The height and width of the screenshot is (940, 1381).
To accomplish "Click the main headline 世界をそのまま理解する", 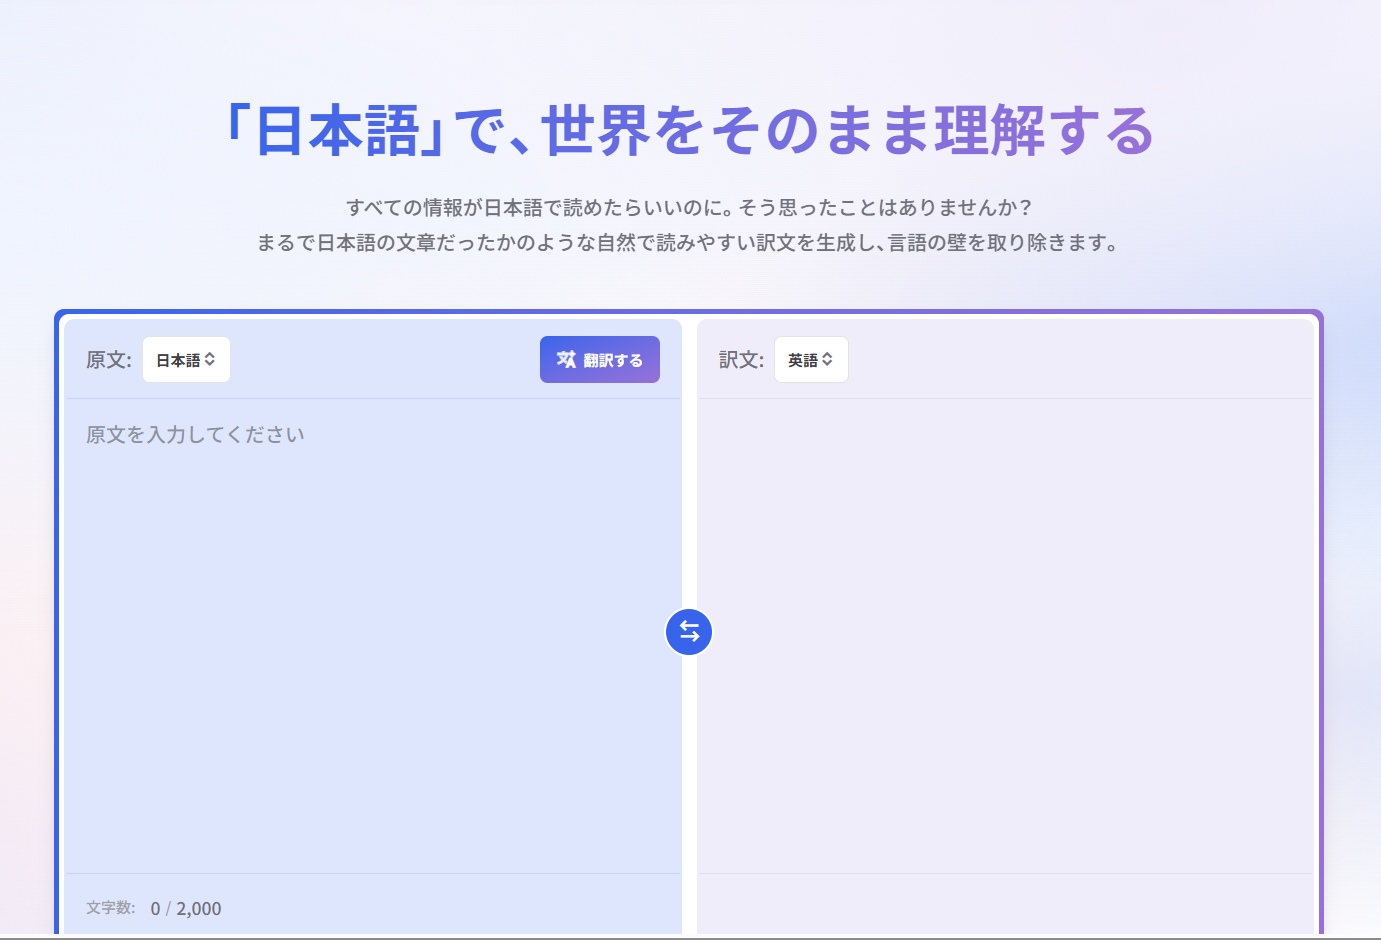I will (848, 132).
